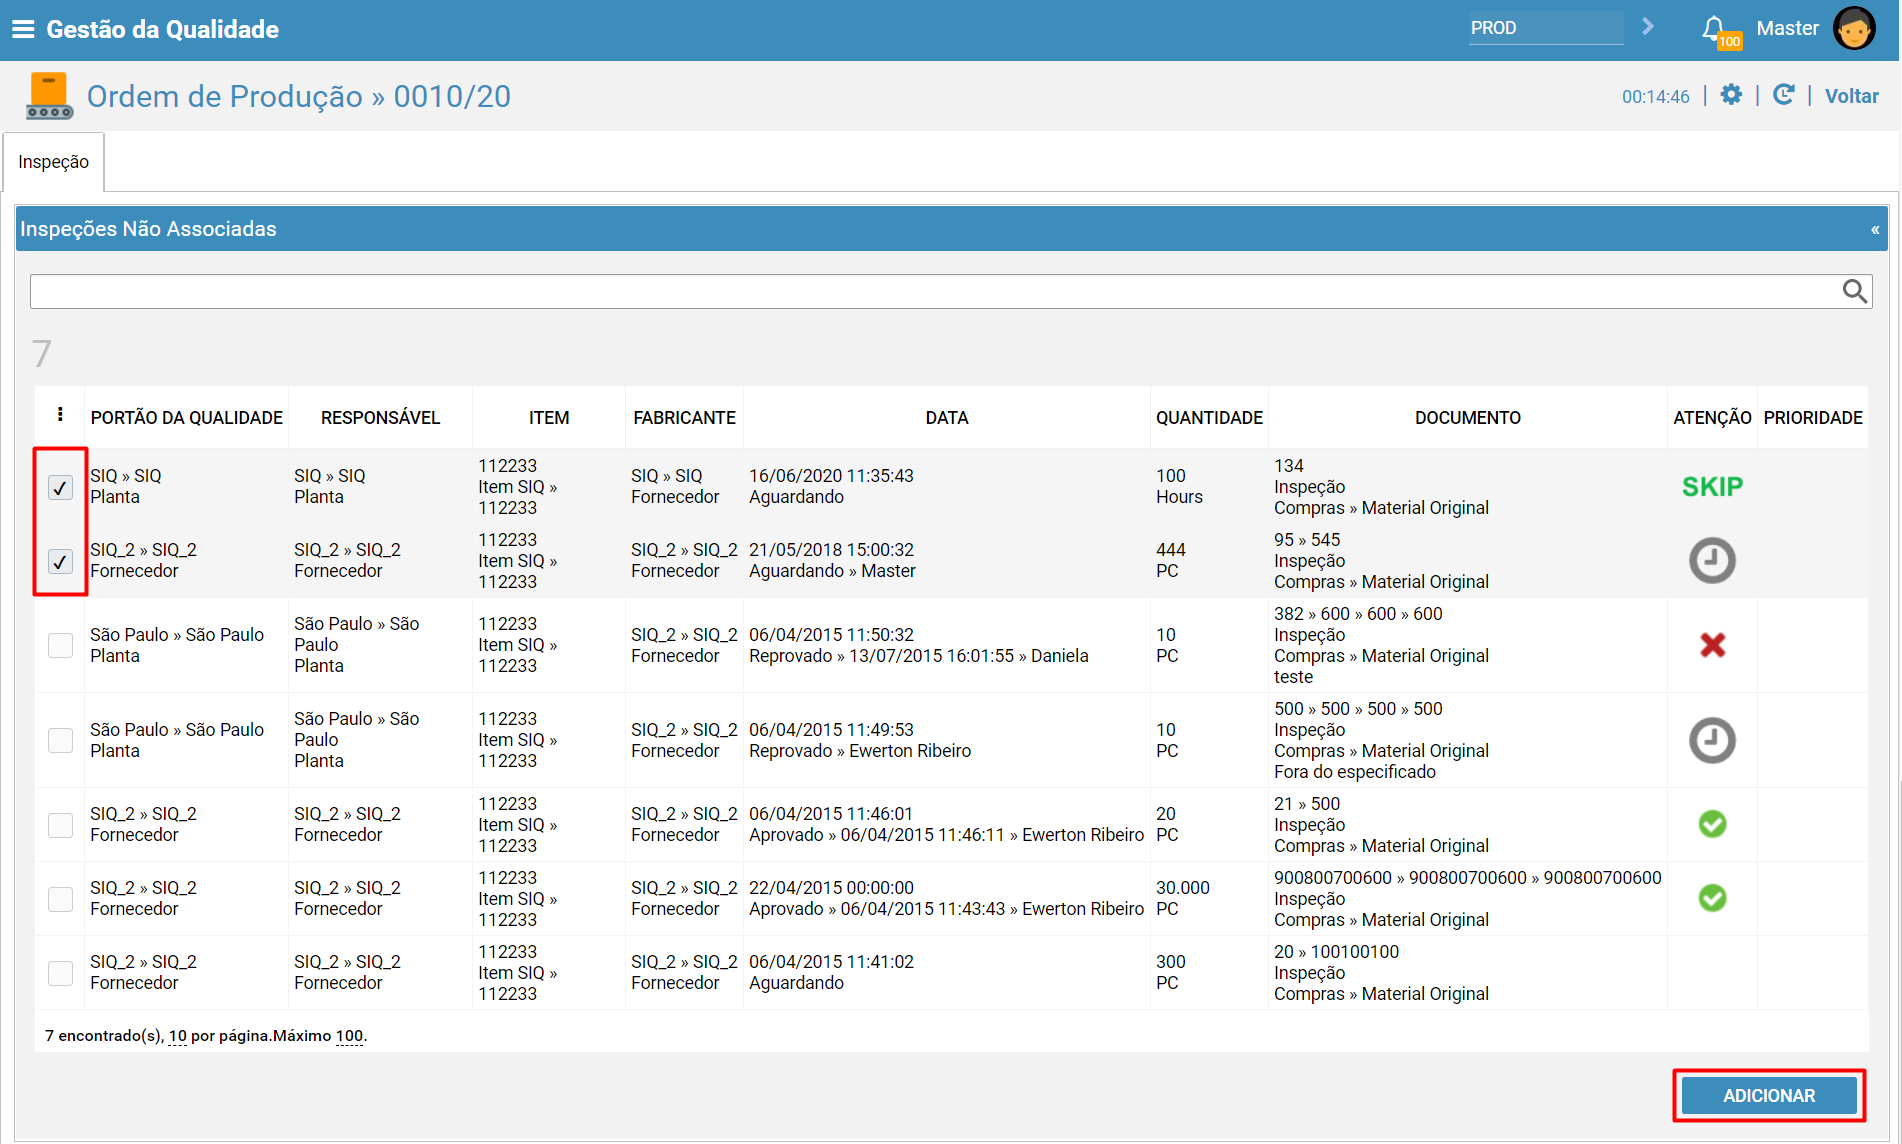Click the refresh page icon
The height and width of the screenshot is (1144, 1902).
[x=1783, y=95]
